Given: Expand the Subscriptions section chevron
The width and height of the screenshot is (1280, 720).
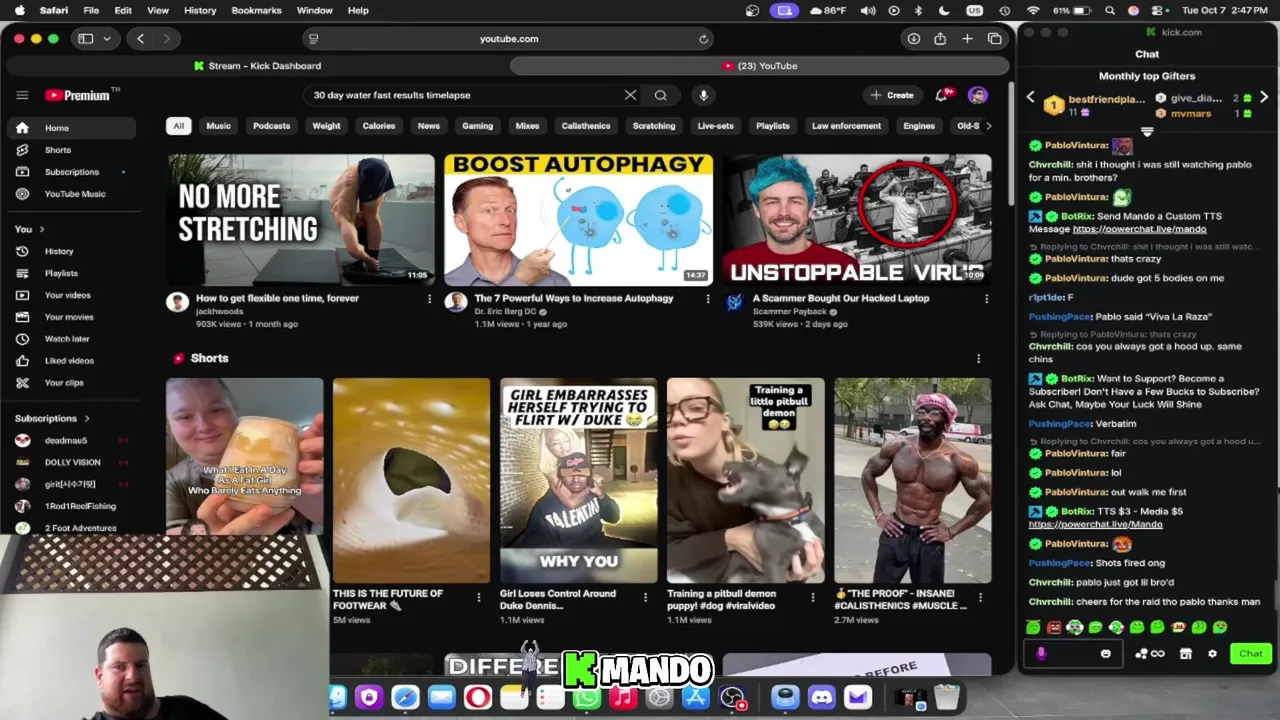Looking at the screenshot, I should point(87,418).
